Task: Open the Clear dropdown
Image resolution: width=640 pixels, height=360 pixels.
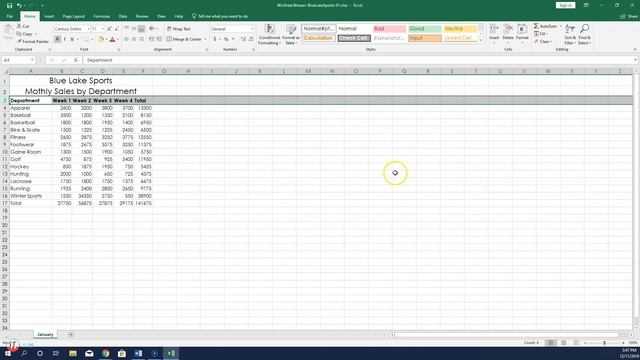Action: [x=543, y=42]
